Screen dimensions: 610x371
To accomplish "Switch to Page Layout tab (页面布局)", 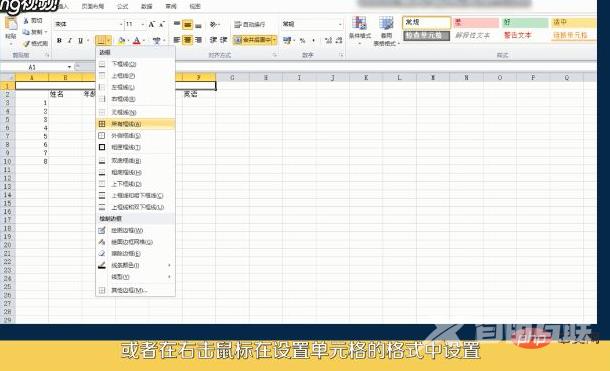I will (93, 6).
